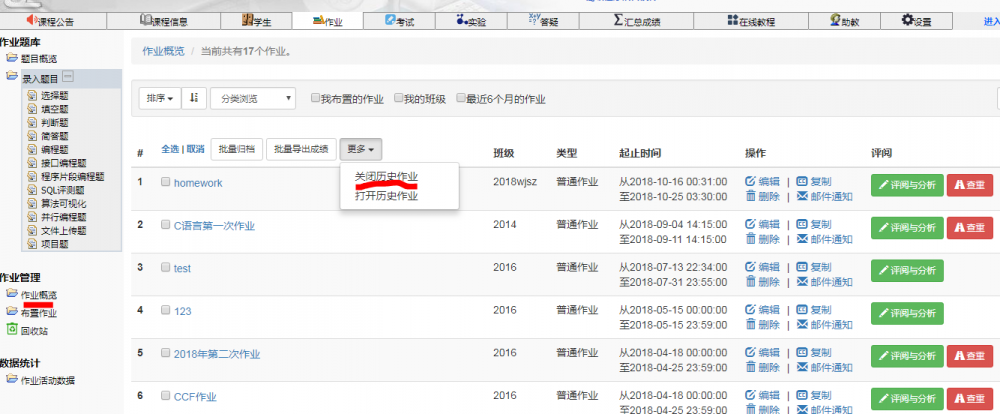Click 编辑 for 123 row
Image resolution: width=1000 pixels, height=414 pixels.
763,310
